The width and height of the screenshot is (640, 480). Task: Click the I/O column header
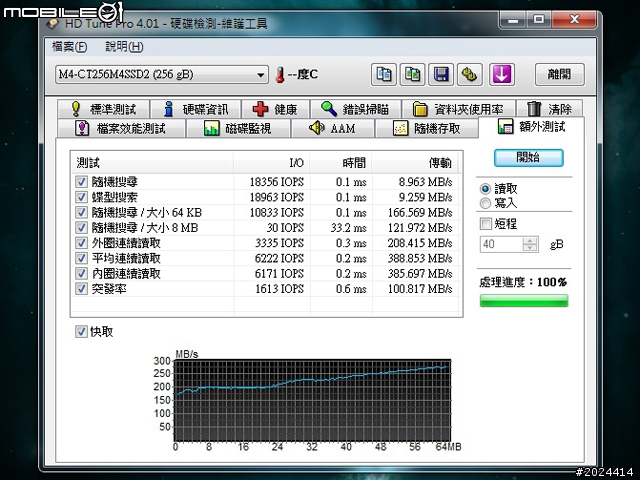(271, 163)
